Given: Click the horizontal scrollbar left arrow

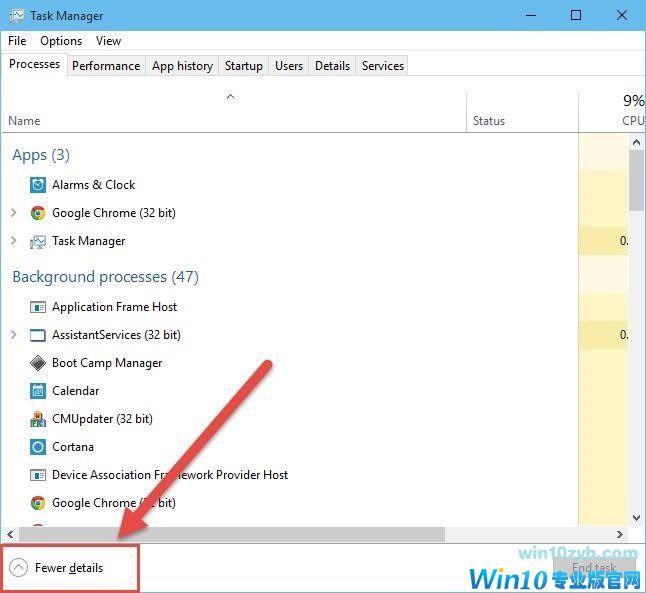Looking at the screenshot, I should click(10, 534).
